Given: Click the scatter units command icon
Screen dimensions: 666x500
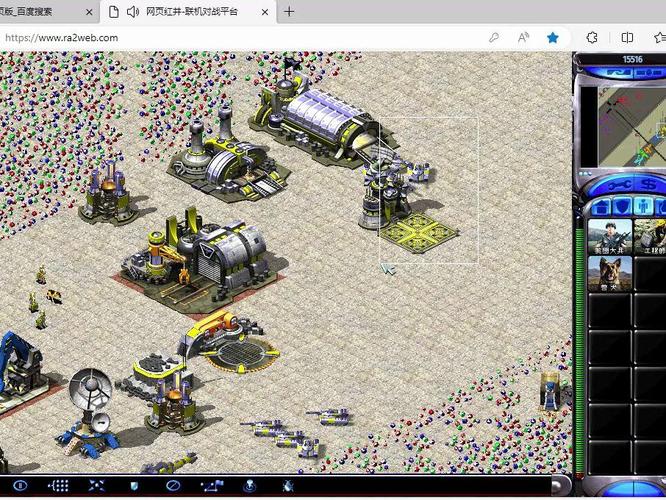Looking at the screenshot, I should coord(96,485).
